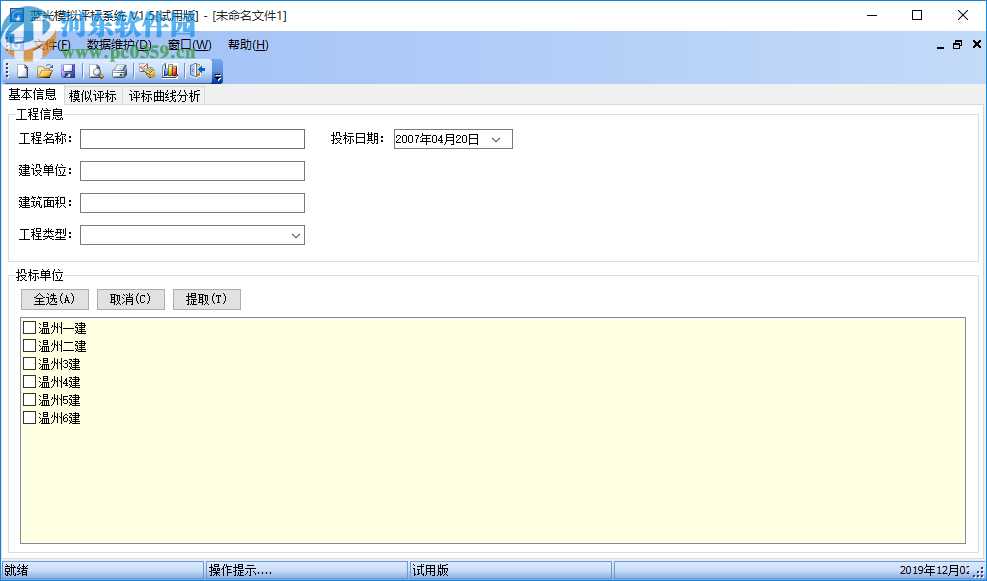Viewport: 987px width, 581px height.
Task: Open the toolbar options chevron
Action: [x=216, y=76]
